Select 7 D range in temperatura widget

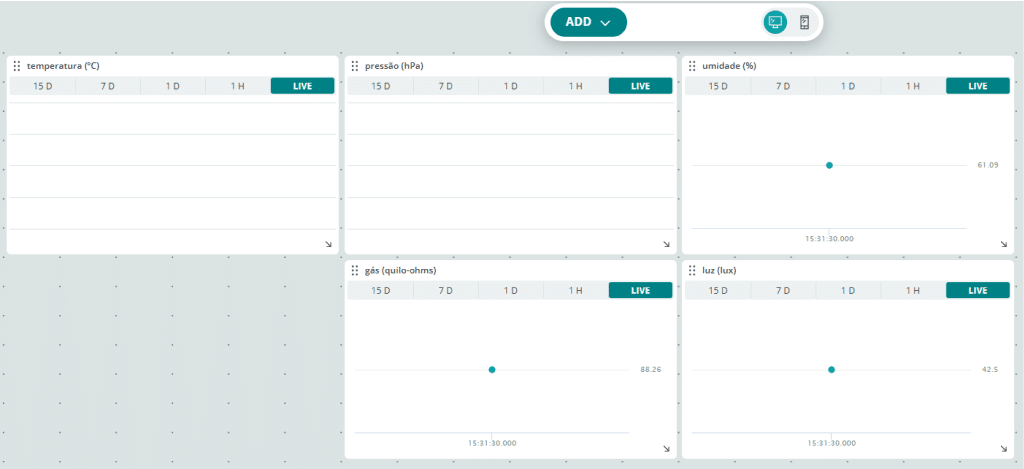tap(108, 86)
